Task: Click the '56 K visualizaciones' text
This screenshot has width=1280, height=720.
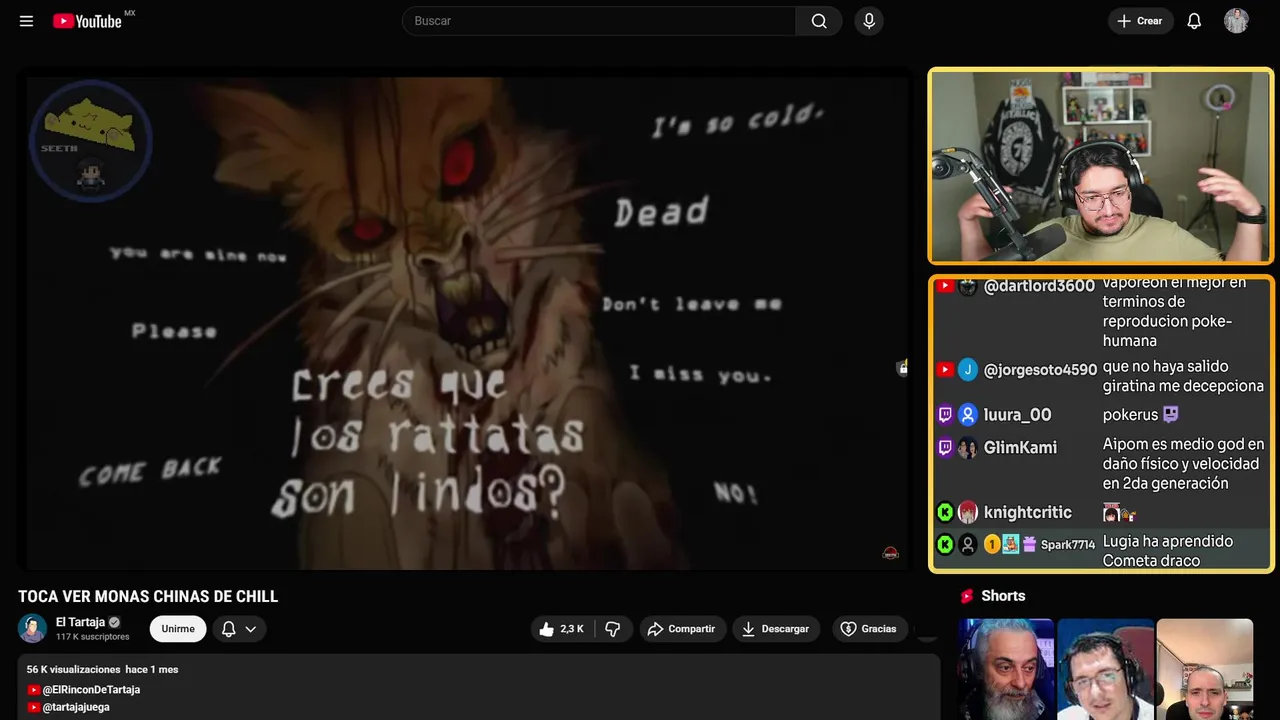Action: tap(73, 669)
